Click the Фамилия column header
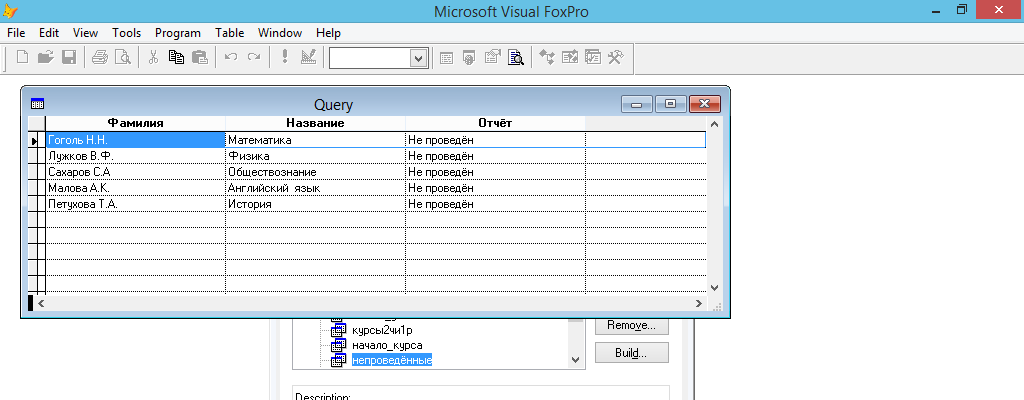The width and height of the screenshot is (1024, 400). pyautogui.click(x=135, y=124)
